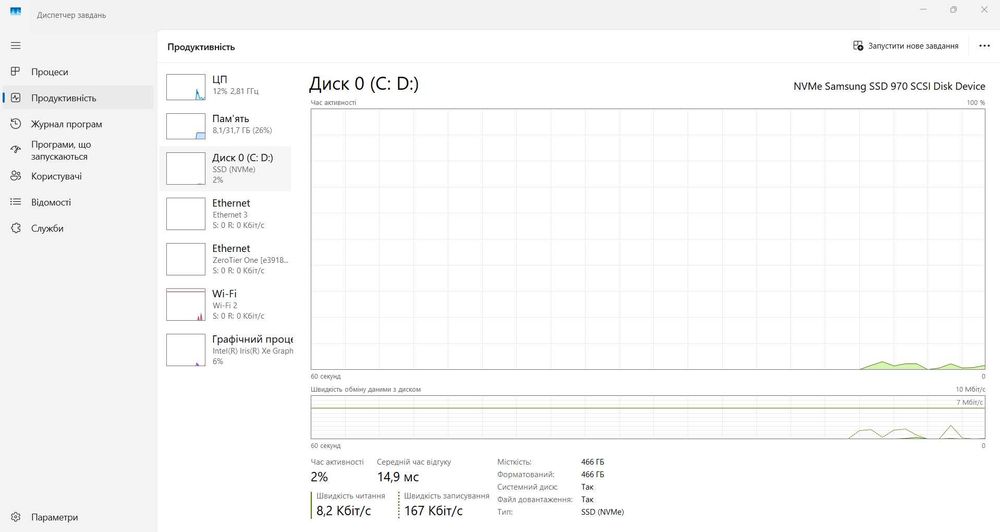Select the Ethernet 3 graph thumbnail
The width and height of the screenshot is (1000, 532).
186,214
